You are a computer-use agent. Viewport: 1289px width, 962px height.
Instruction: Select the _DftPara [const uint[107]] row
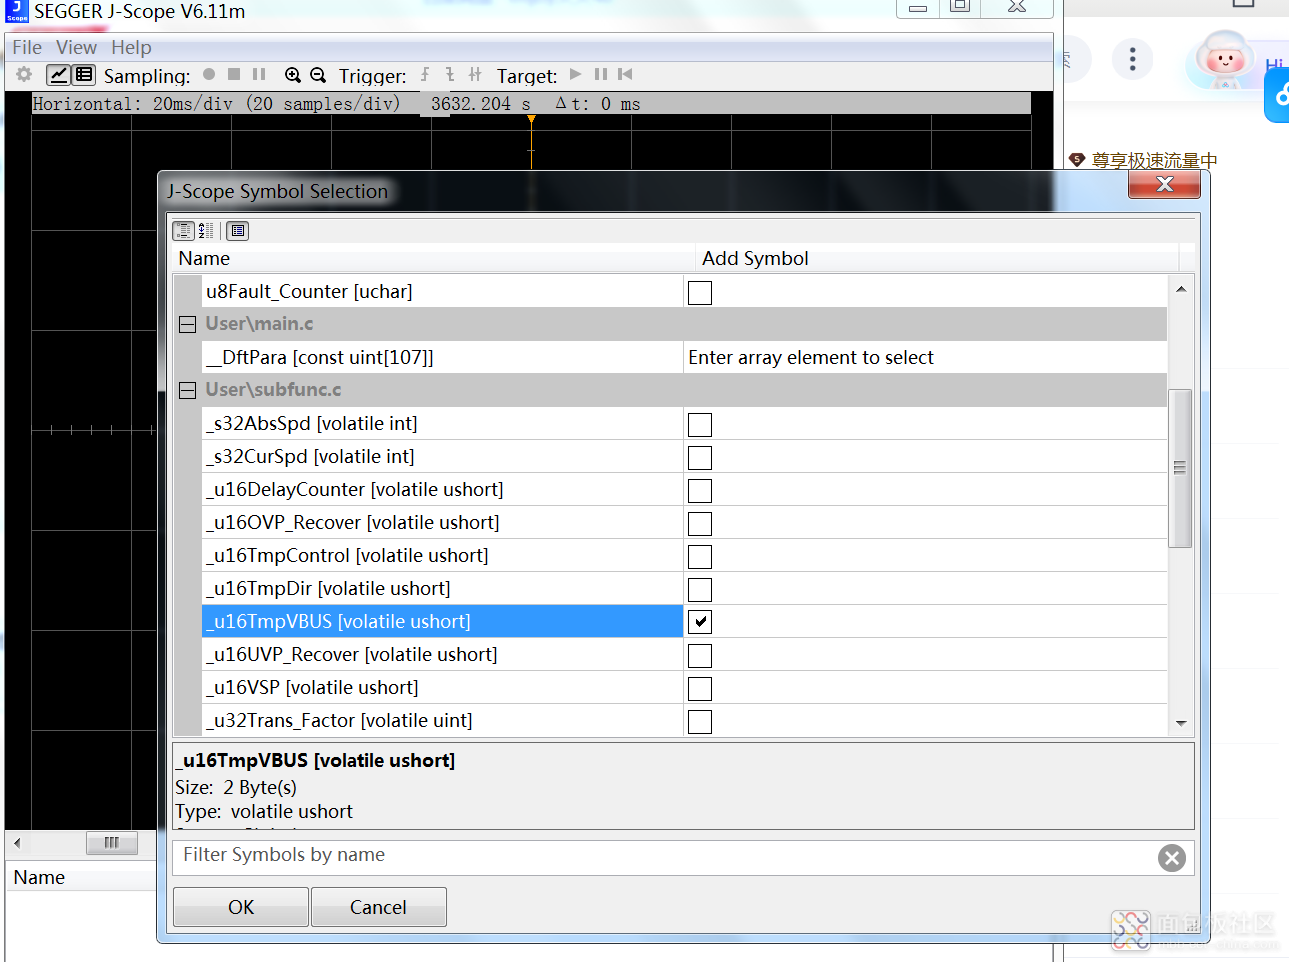click(442, 358)
